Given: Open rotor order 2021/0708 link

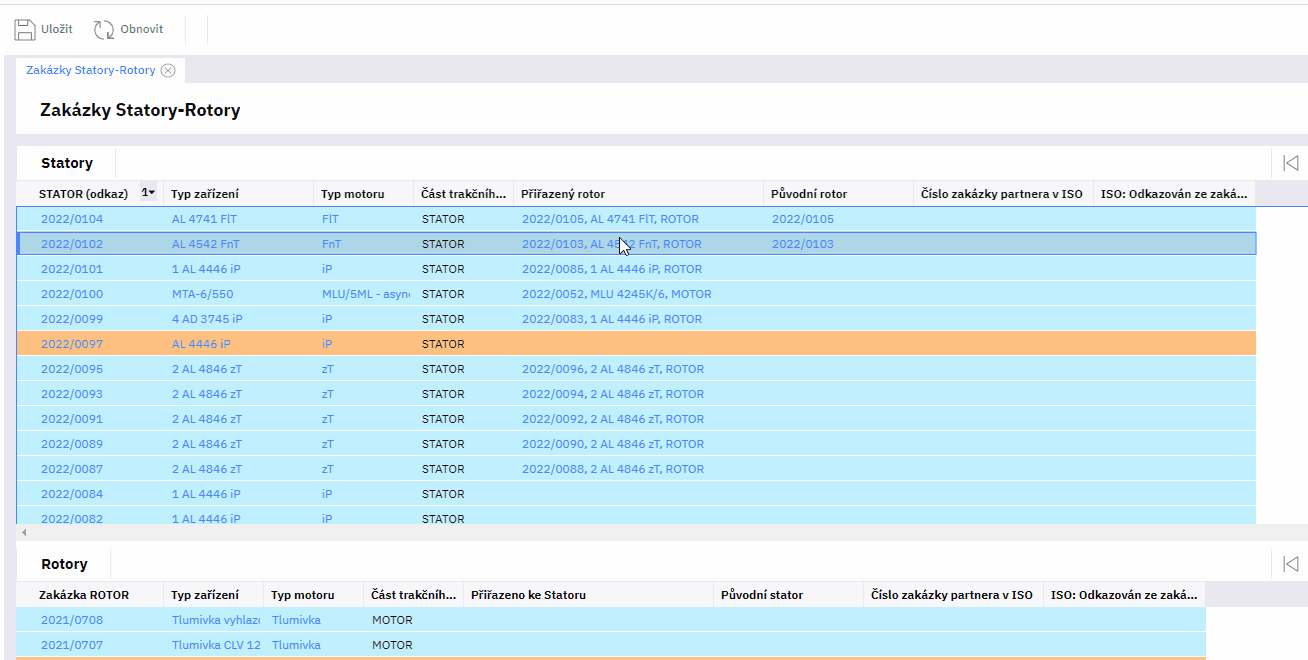Looking at the screenshot, I should pyautogui.click(x=72, y=620).
